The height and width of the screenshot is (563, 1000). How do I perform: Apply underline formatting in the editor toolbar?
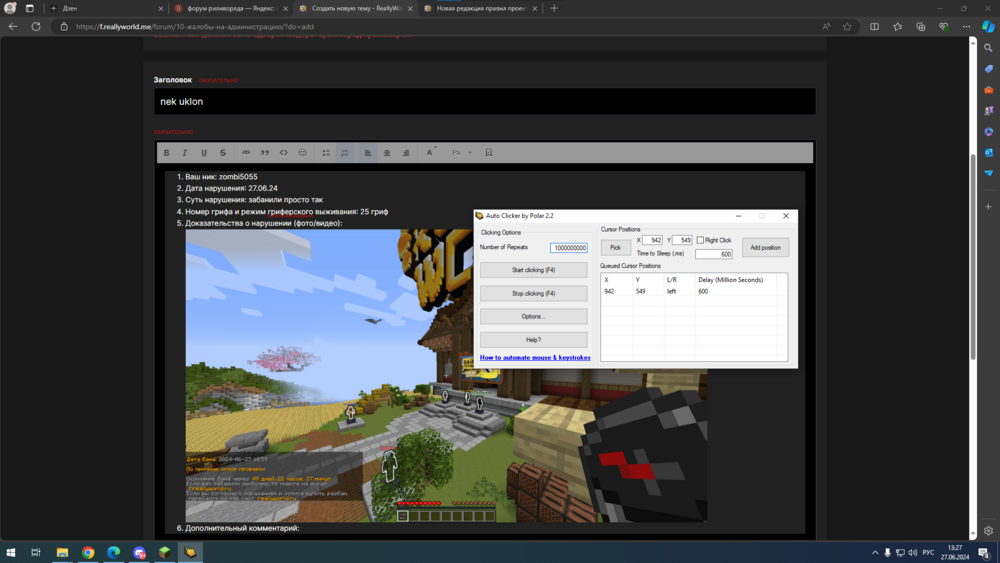pos(204,153)
